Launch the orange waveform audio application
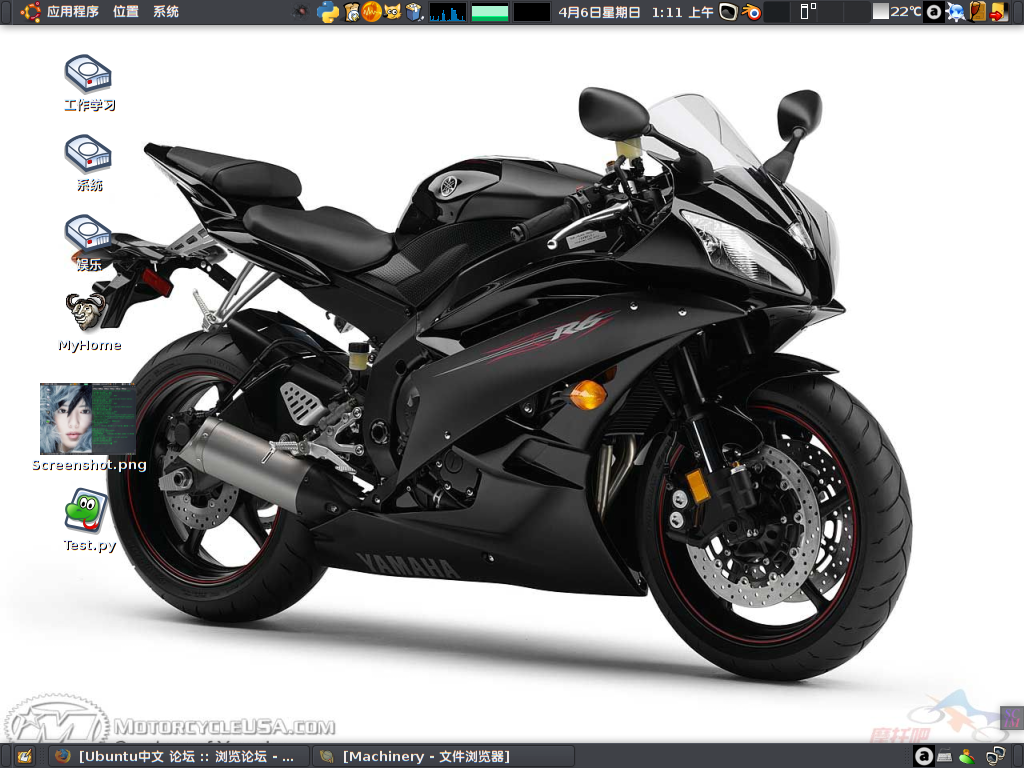 (x=372, y=12)
